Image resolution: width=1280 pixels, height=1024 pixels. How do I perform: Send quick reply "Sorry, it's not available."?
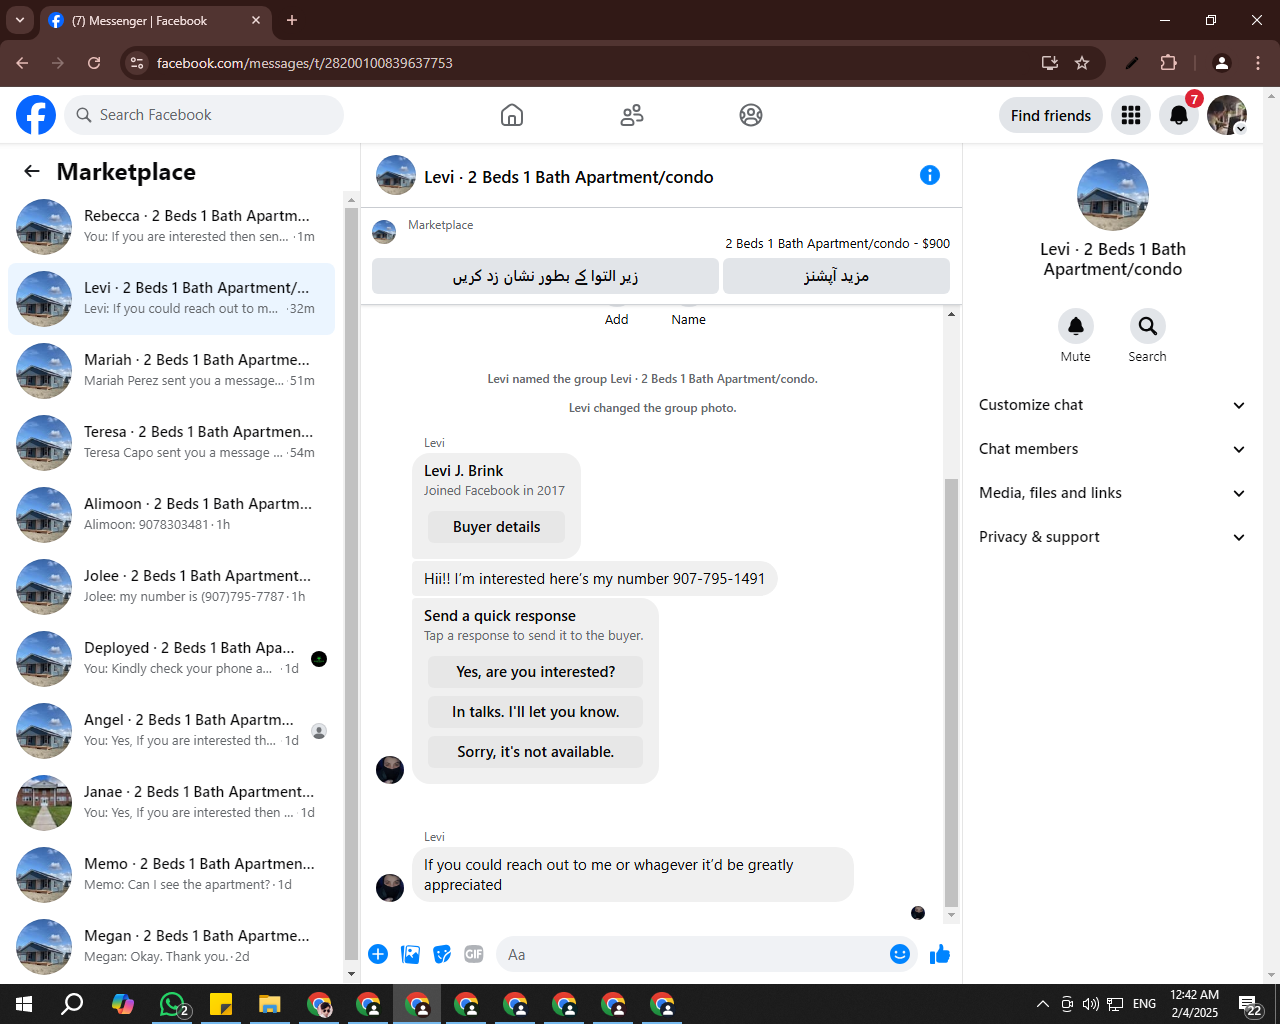pos(535,752)
